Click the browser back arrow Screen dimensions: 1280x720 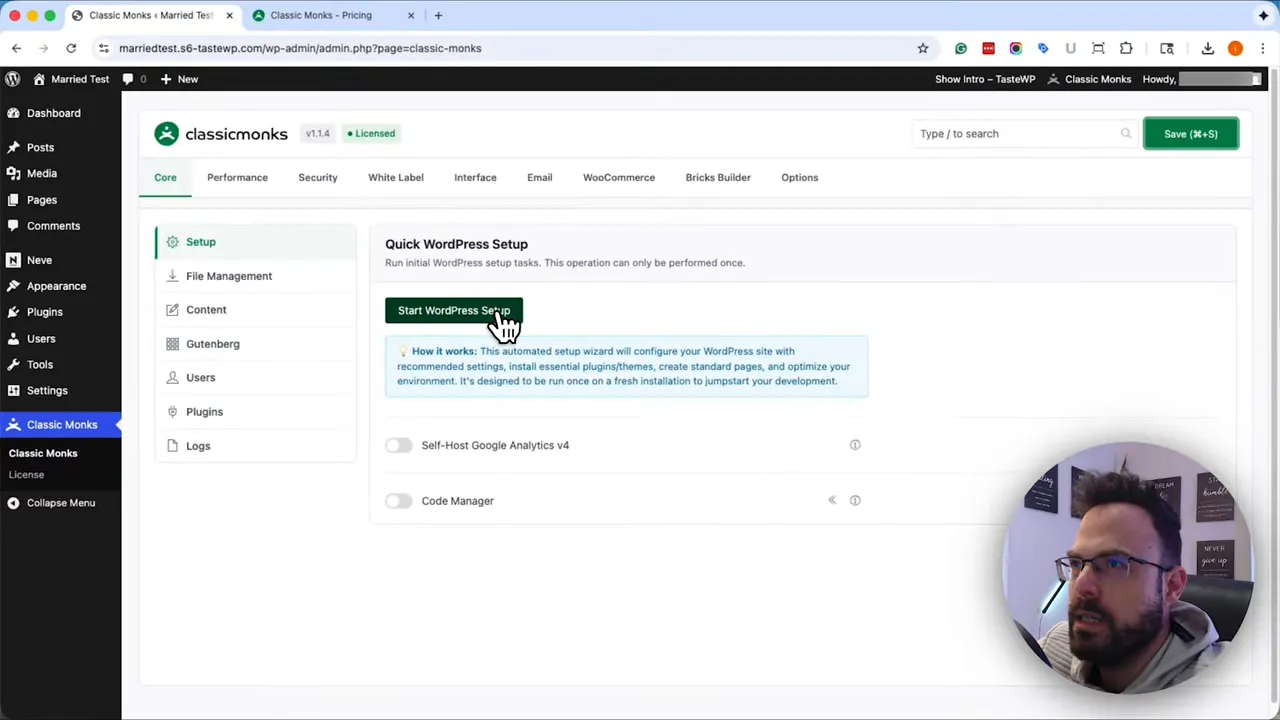17,48
